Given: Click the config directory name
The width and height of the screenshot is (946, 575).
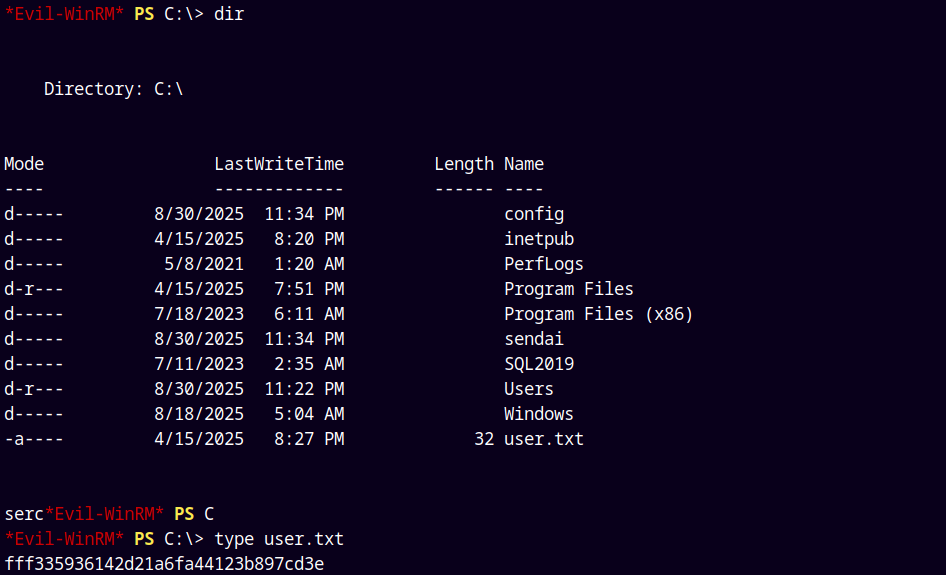Looking at the screenshot, I should click(534, 214).
